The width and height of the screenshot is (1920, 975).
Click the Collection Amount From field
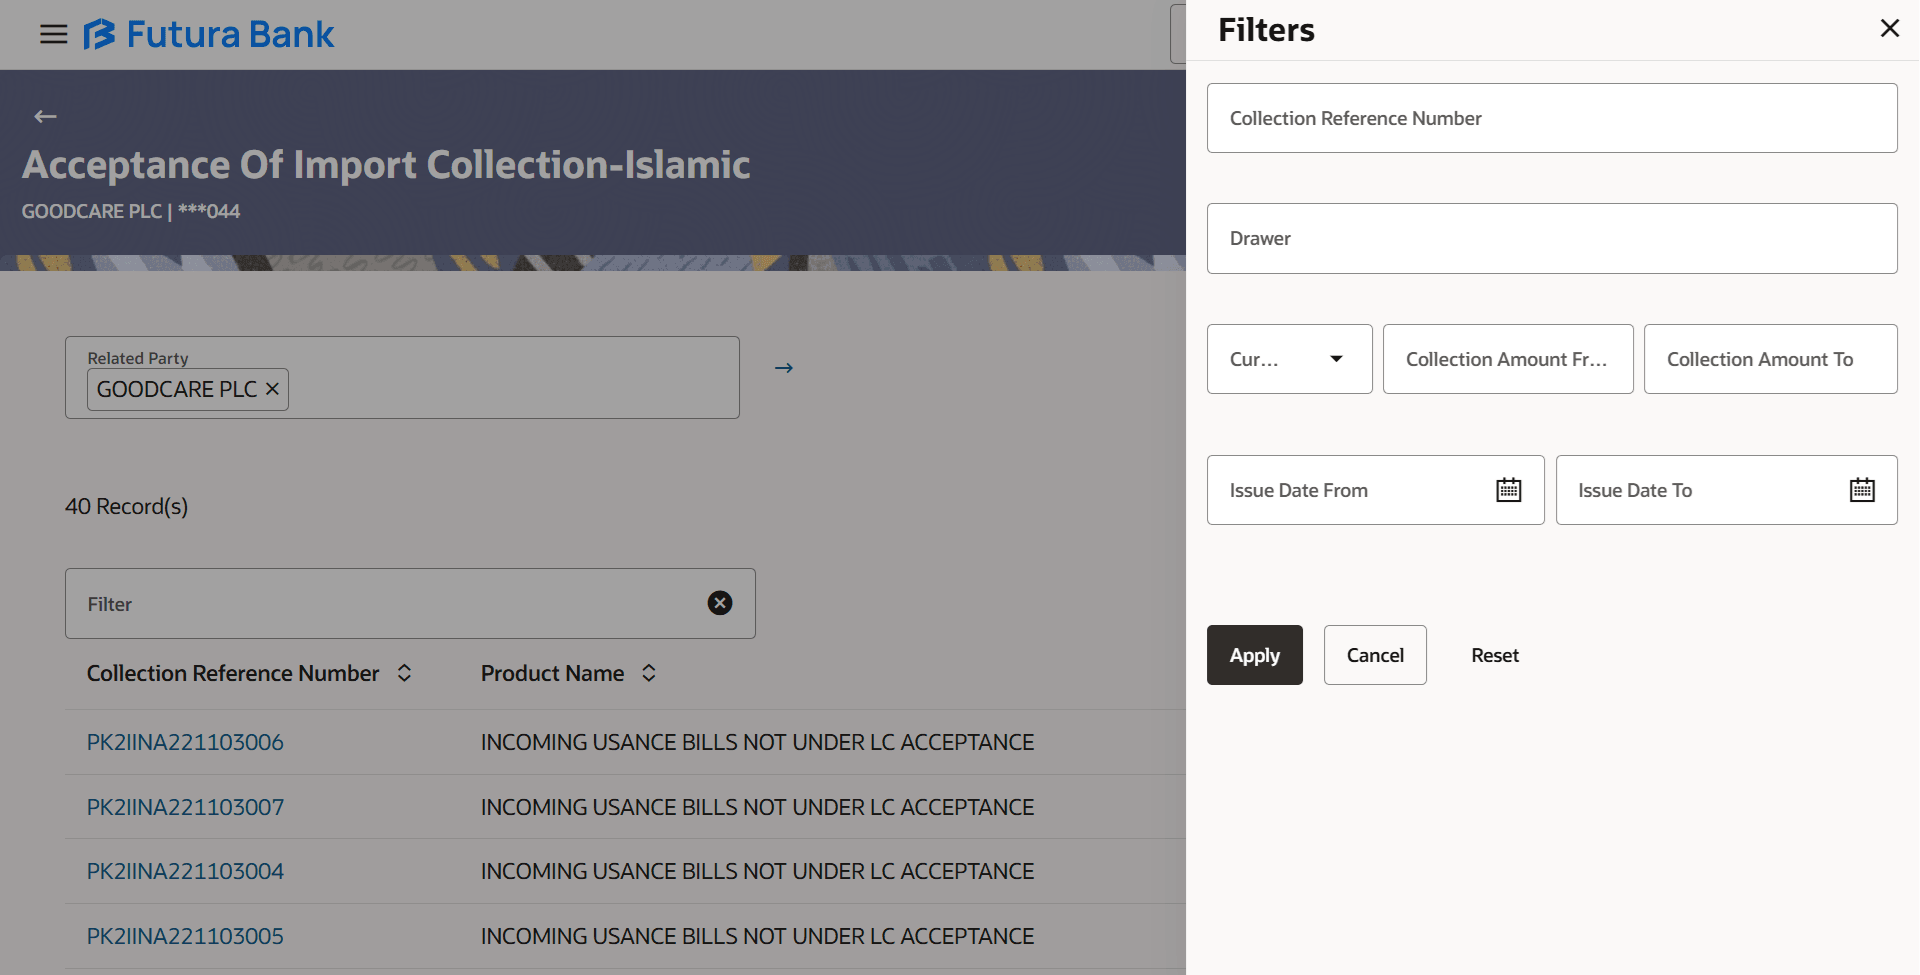coord(1508,359)
